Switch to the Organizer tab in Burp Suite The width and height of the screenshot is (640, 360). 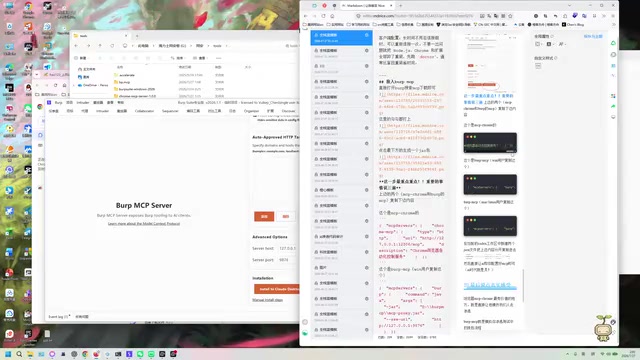(251, 111)
